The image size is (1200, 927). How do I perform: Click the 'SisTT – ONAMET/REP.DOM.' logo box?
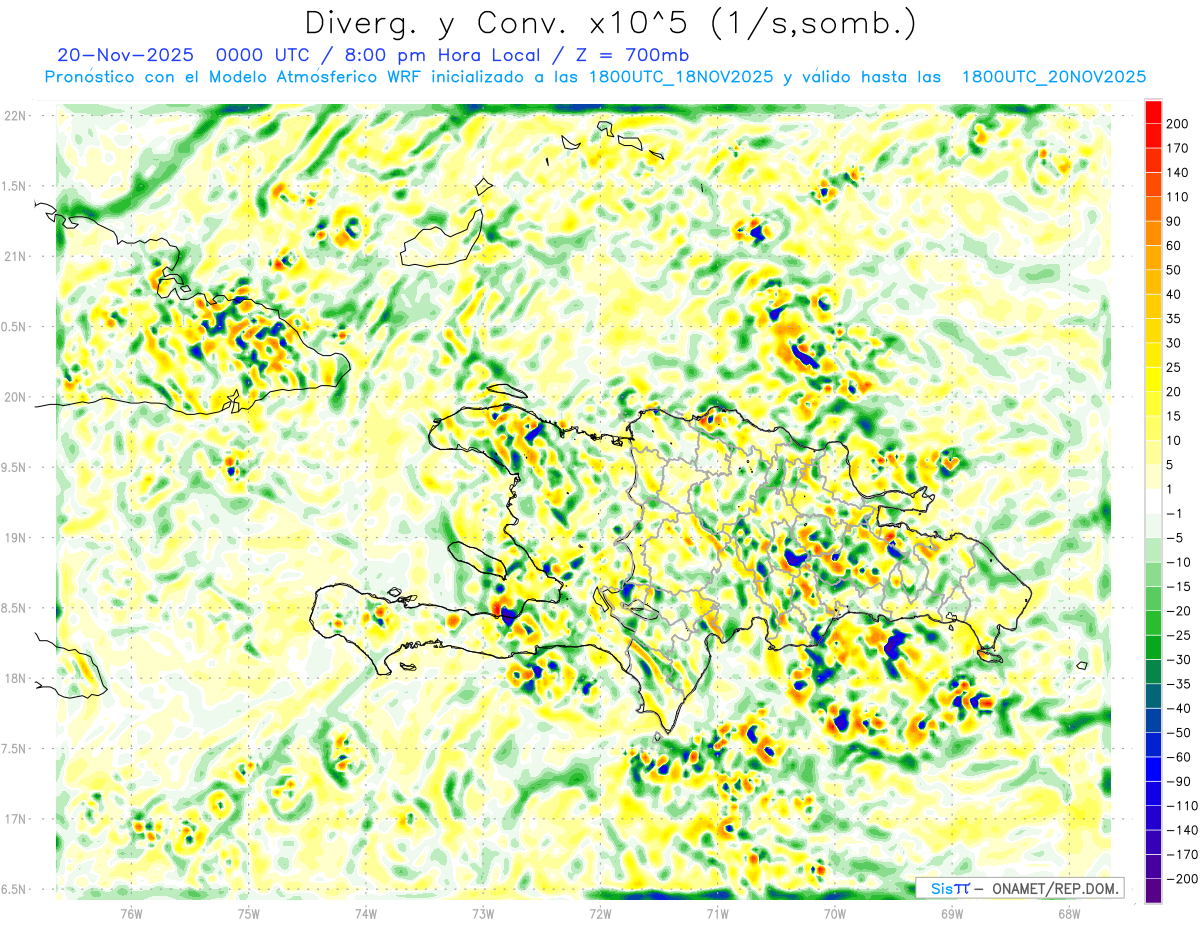1019,888
